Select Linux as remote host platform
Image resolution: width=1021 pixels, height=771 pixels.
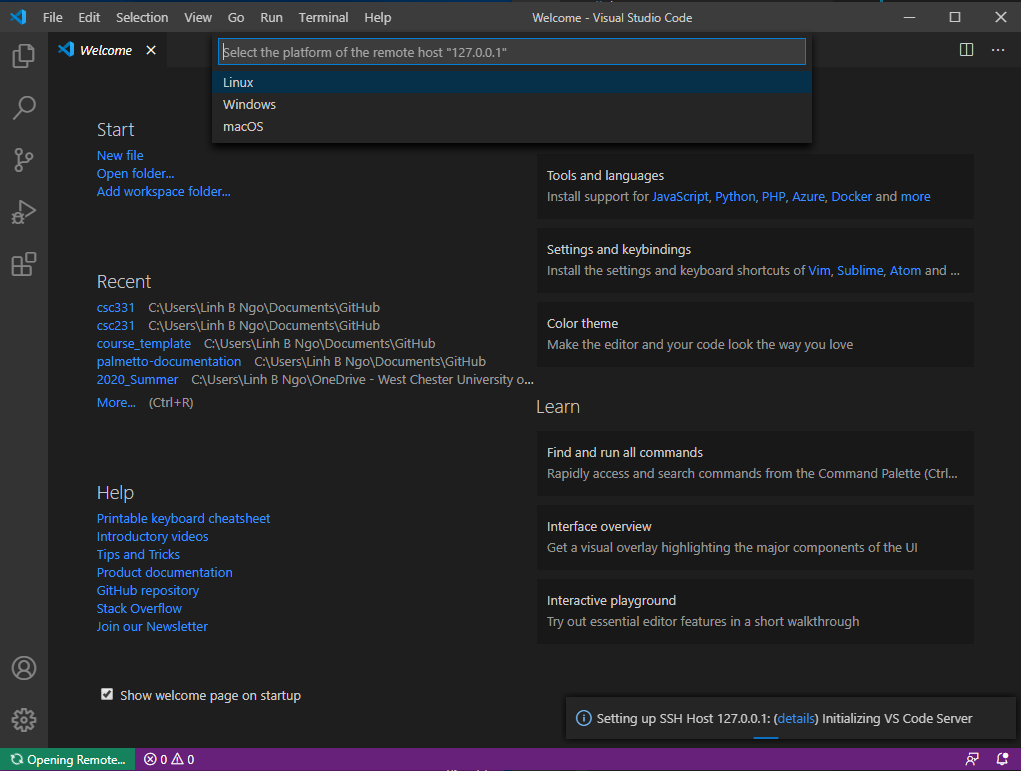tap(512, 83)
